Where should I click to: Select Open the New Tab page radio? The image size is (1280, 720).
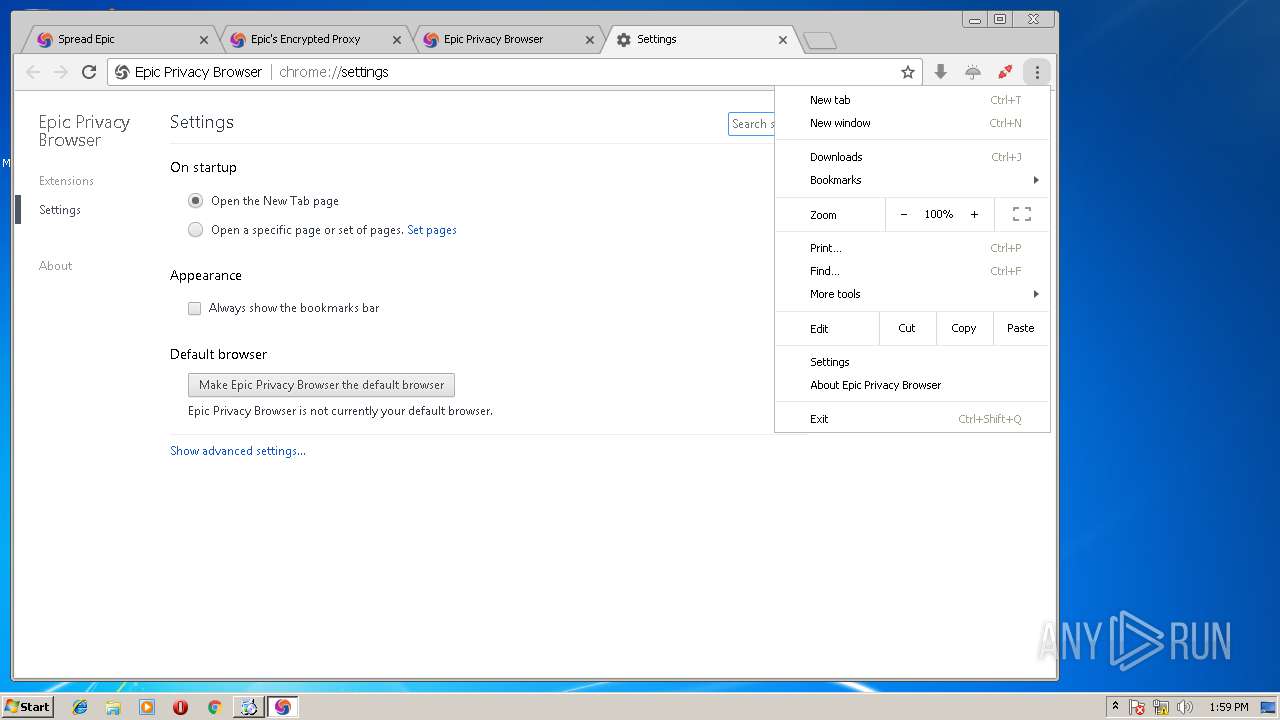[x=195, y=201]
